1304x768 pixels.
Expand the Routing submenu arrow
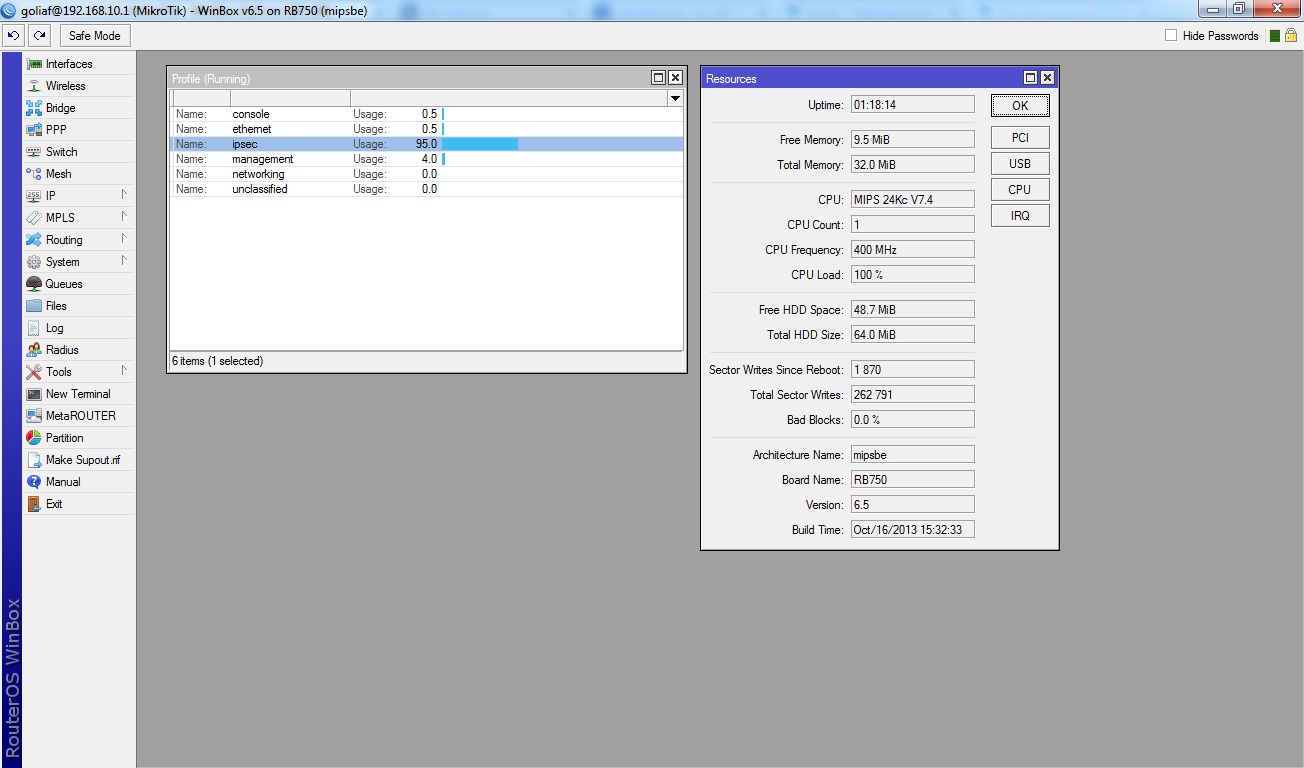(125, 239)
